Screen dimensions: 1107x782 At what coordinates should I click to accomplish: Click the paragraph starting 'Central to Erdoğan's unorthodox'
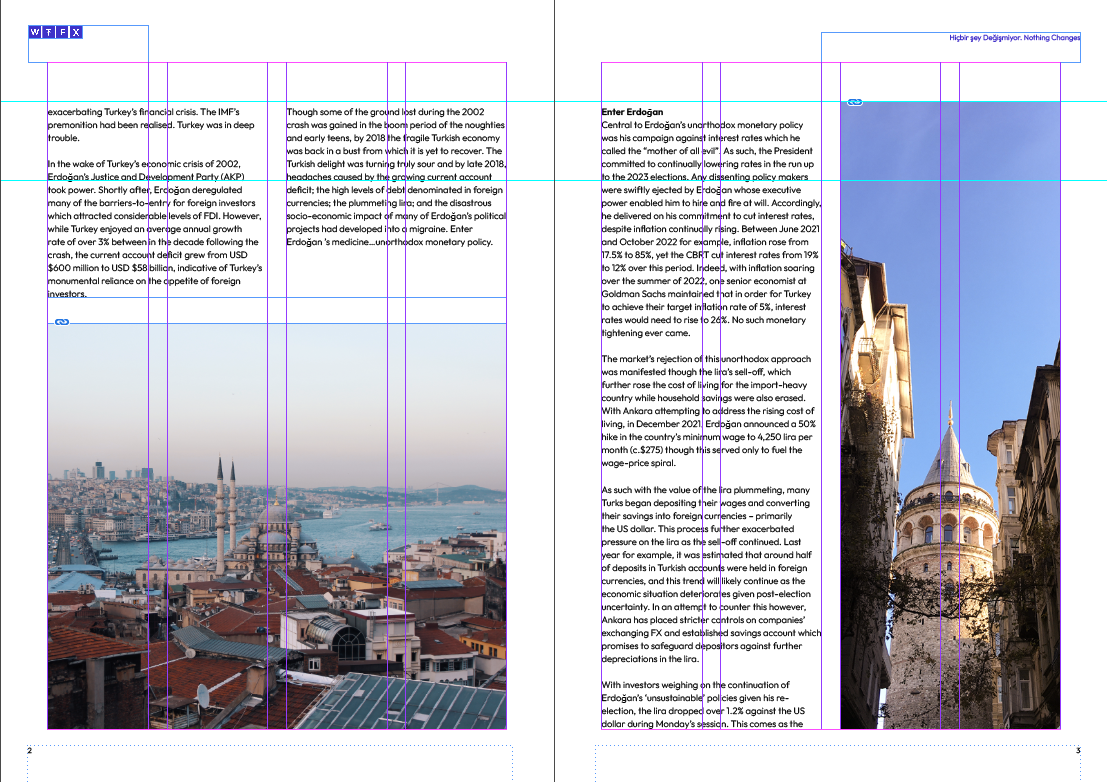[711, 229]
